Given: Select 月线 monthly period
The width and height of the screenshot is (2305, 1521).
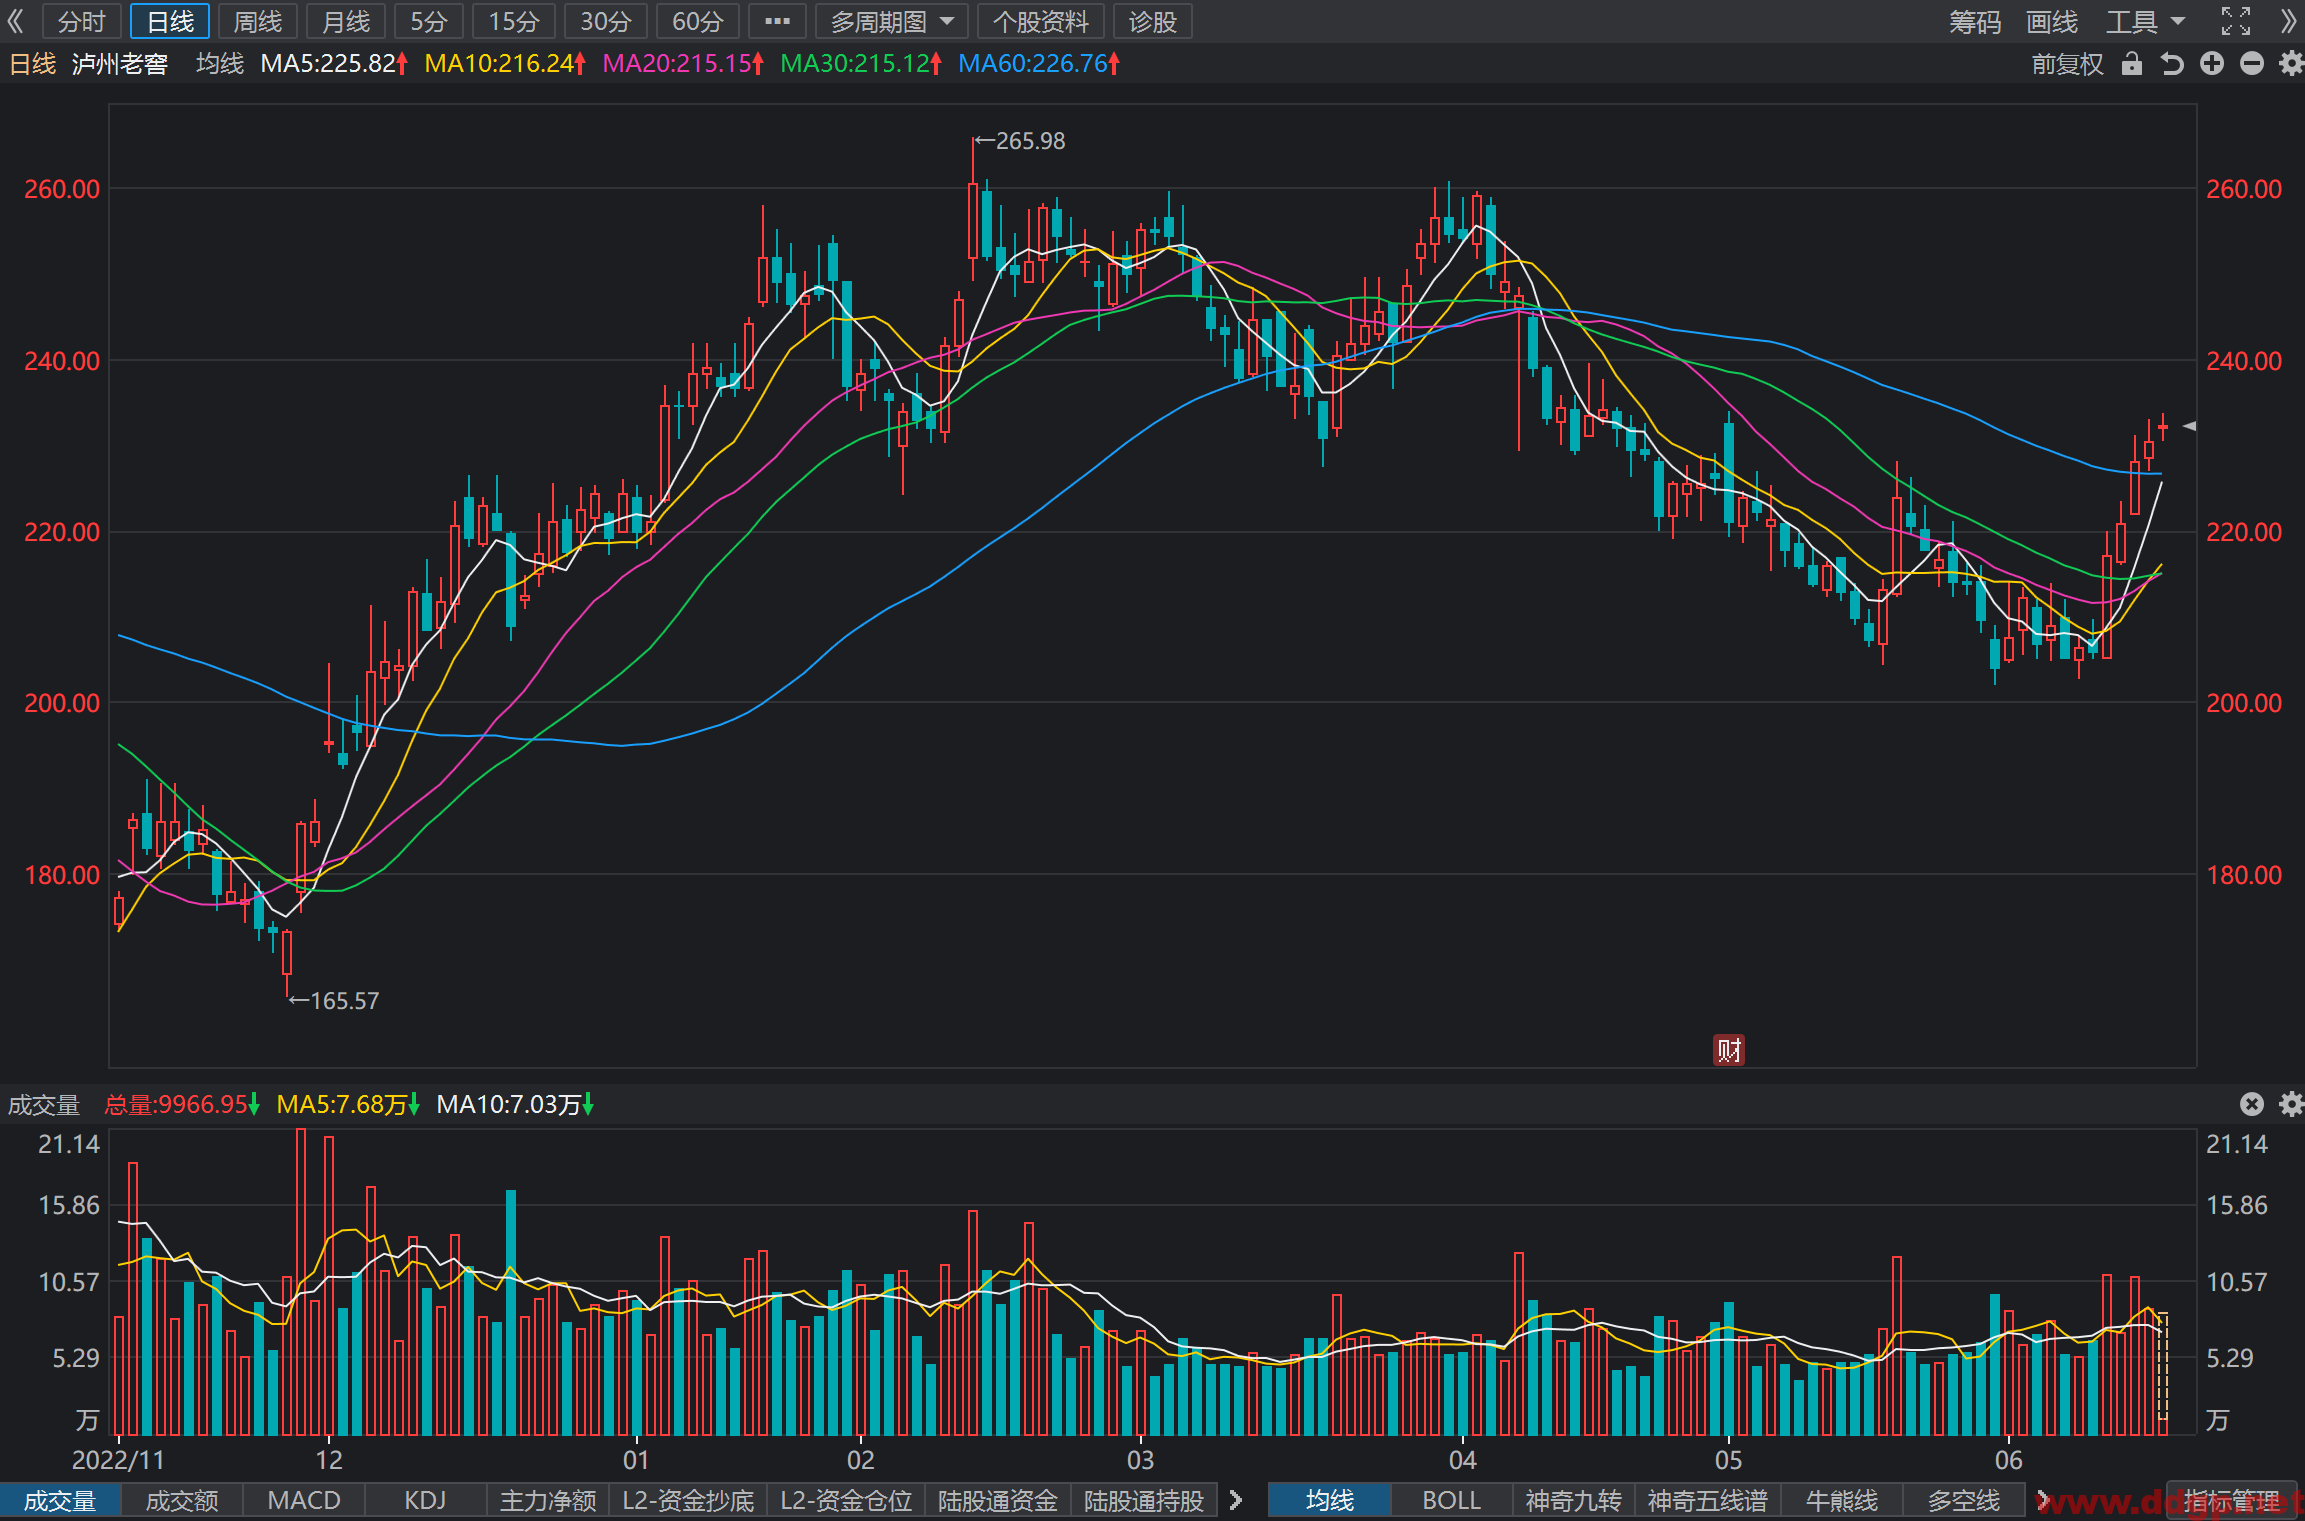Looking at the screenshot, I should 346,21.
